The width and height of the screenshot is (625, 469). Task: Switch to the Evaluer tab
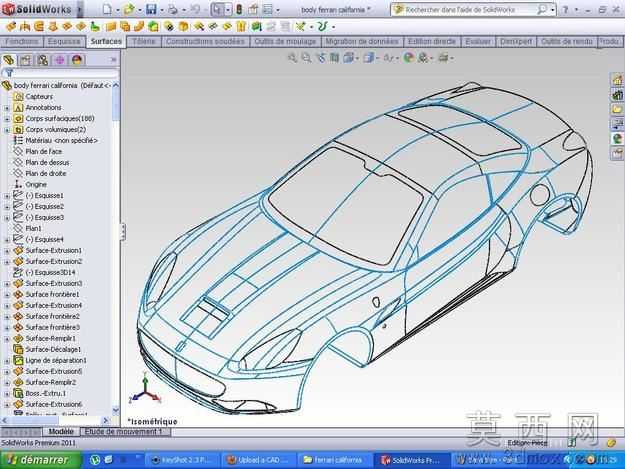tap(478, 41)
